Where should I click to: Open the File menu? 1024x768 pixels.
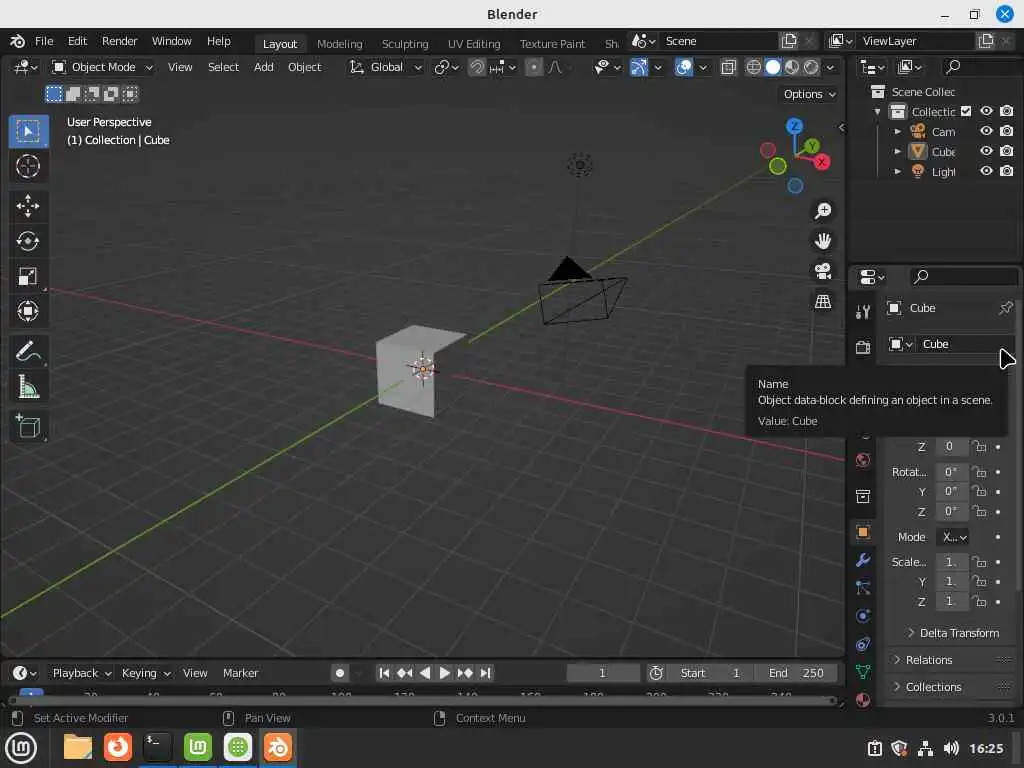pos(44,41)
